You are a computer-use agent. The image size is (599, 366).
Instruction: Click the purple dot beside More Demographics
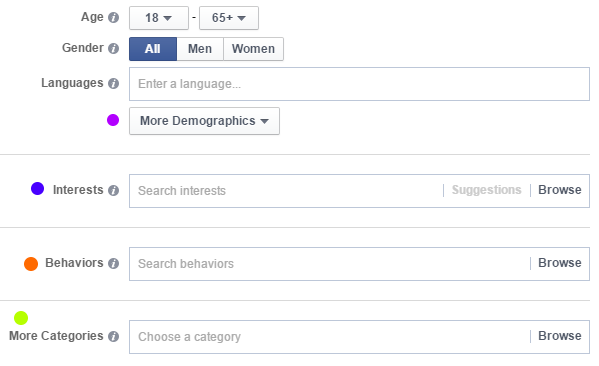coord(113,120)
